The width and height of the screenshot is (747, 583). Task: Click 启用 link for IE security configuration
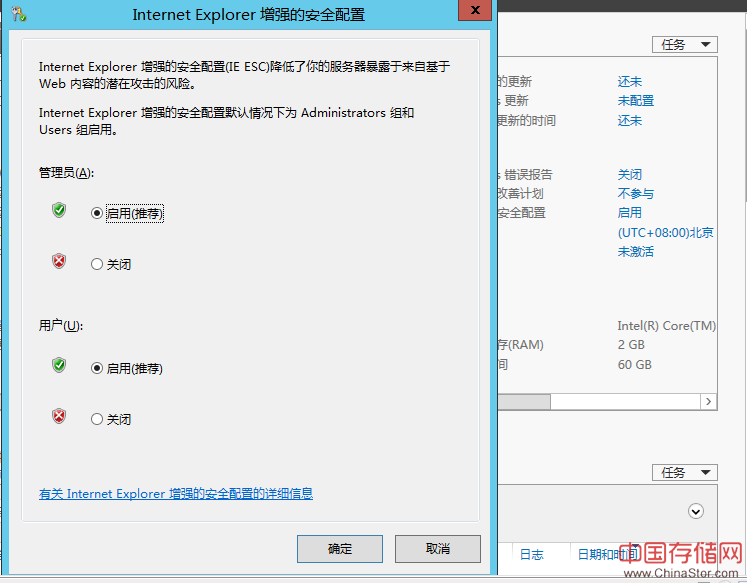(x=630, y=213)
